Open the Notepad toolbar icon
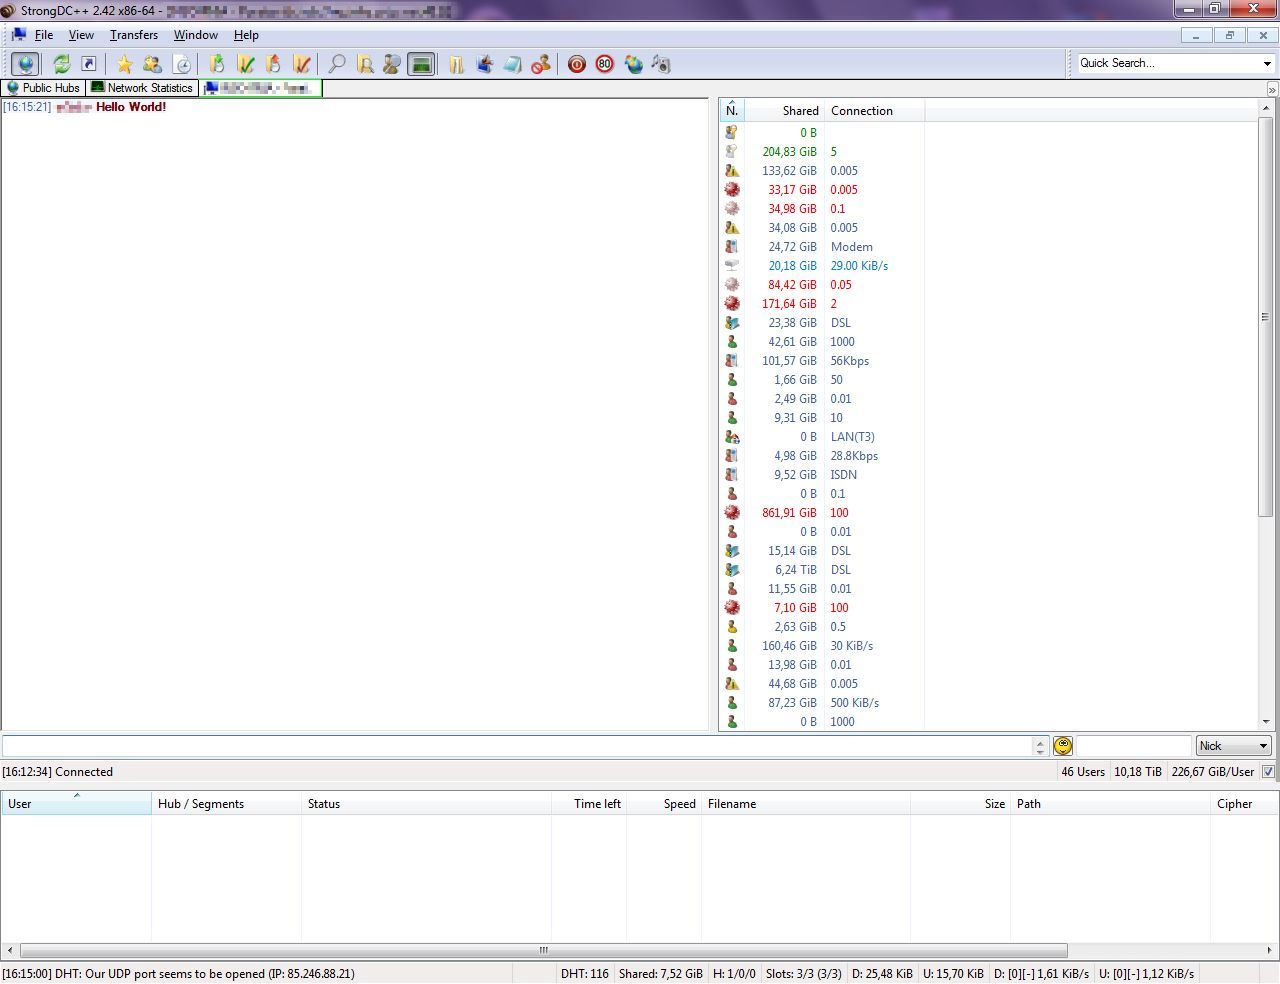Image resolution: width=1280 pixels, height=984 pixels. pyautogui.click(x=512, y=64)
